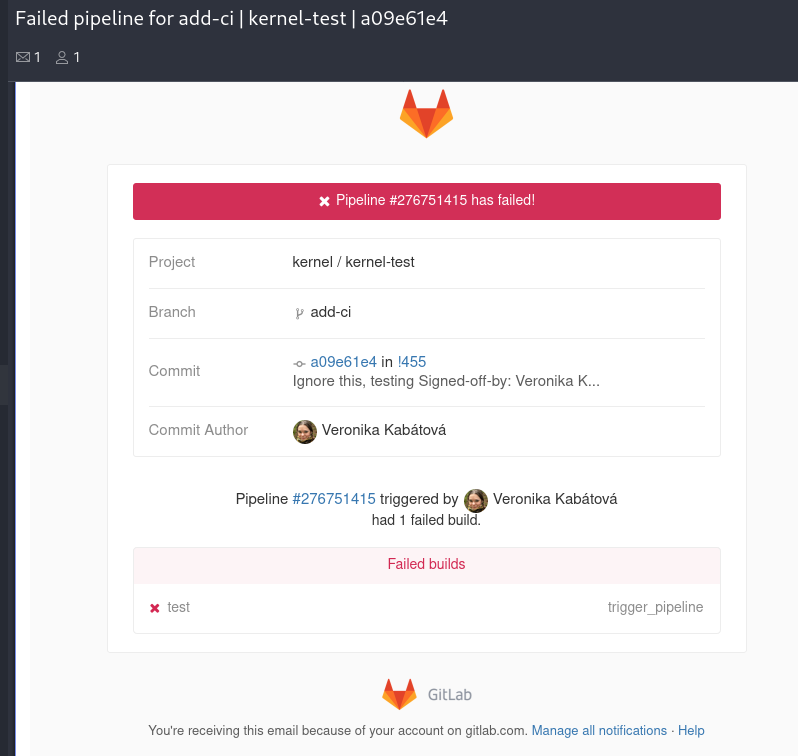The height and width of the screenshot is (756, 798).
Task: Click the red pipeline failed banner
Action: click(x=426, y=201)
